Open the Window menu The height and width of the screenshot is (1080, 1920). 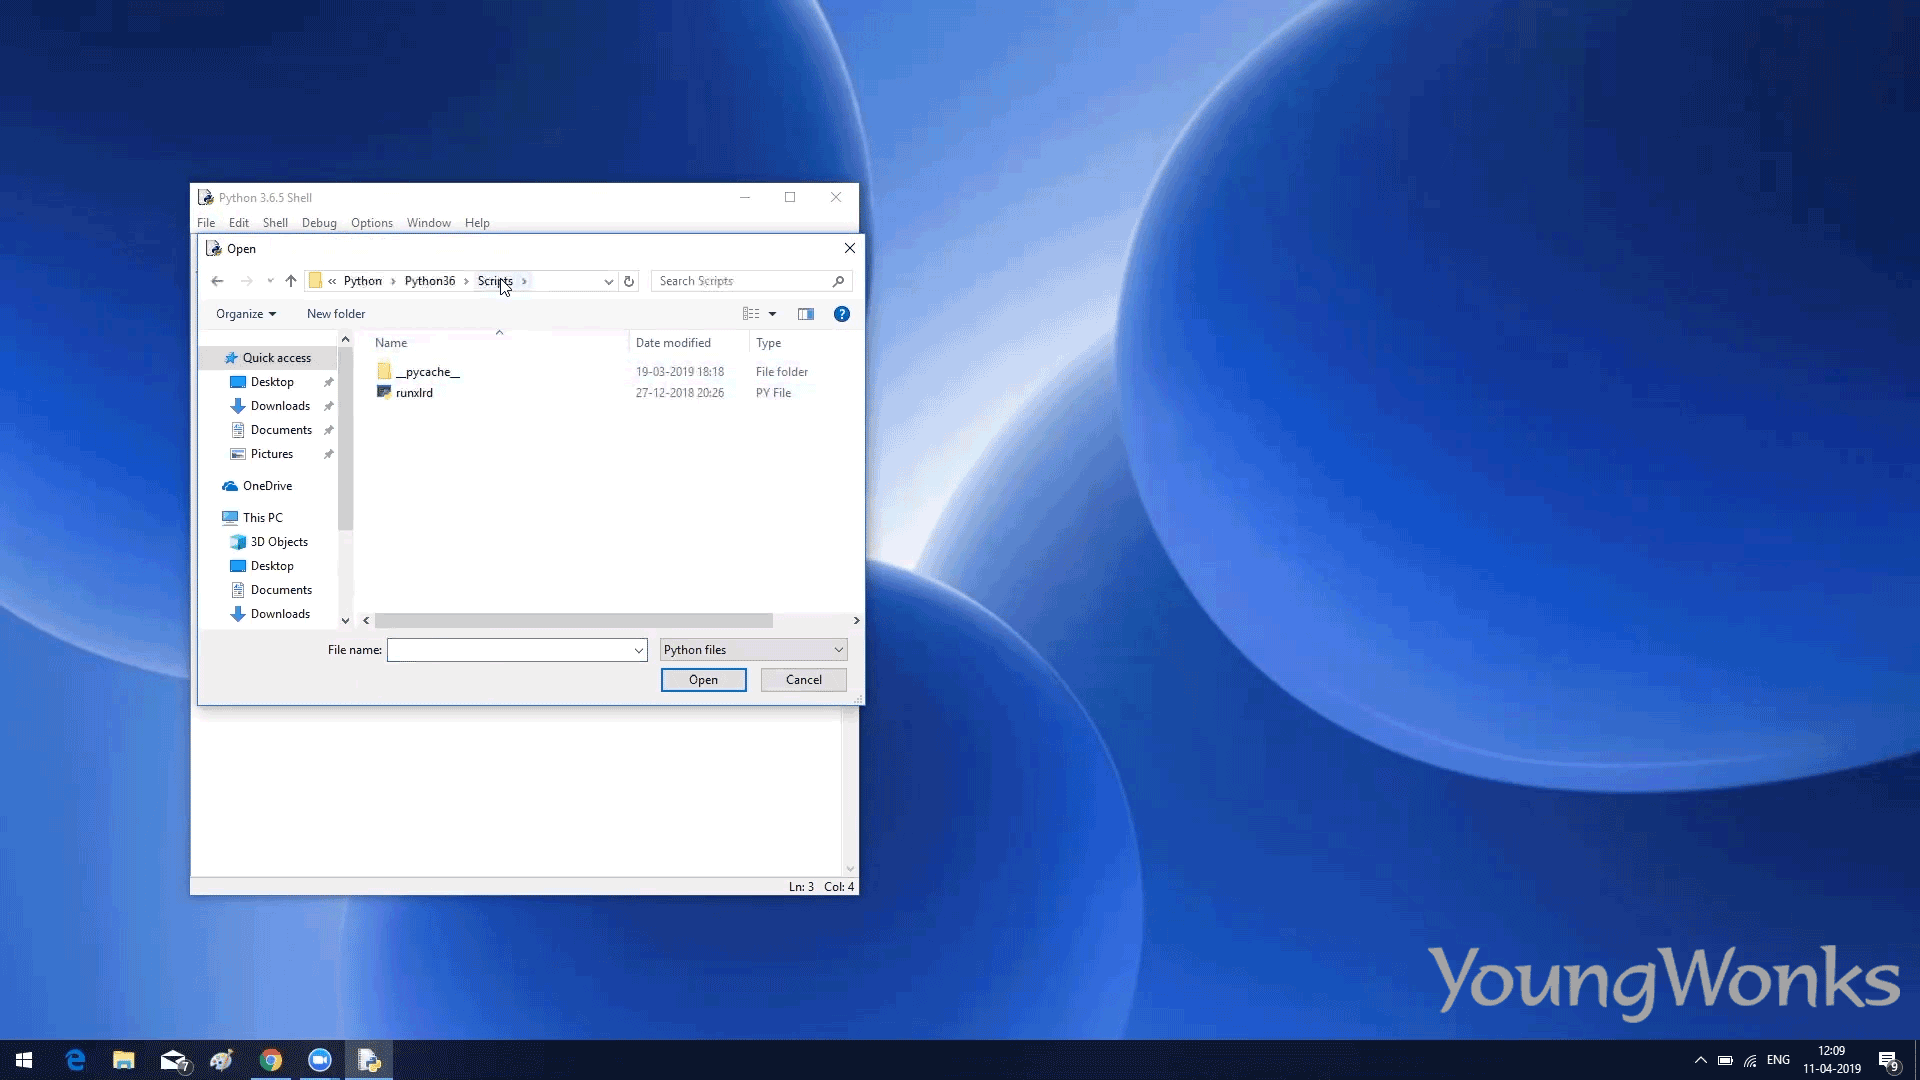[x=429, y=223]
